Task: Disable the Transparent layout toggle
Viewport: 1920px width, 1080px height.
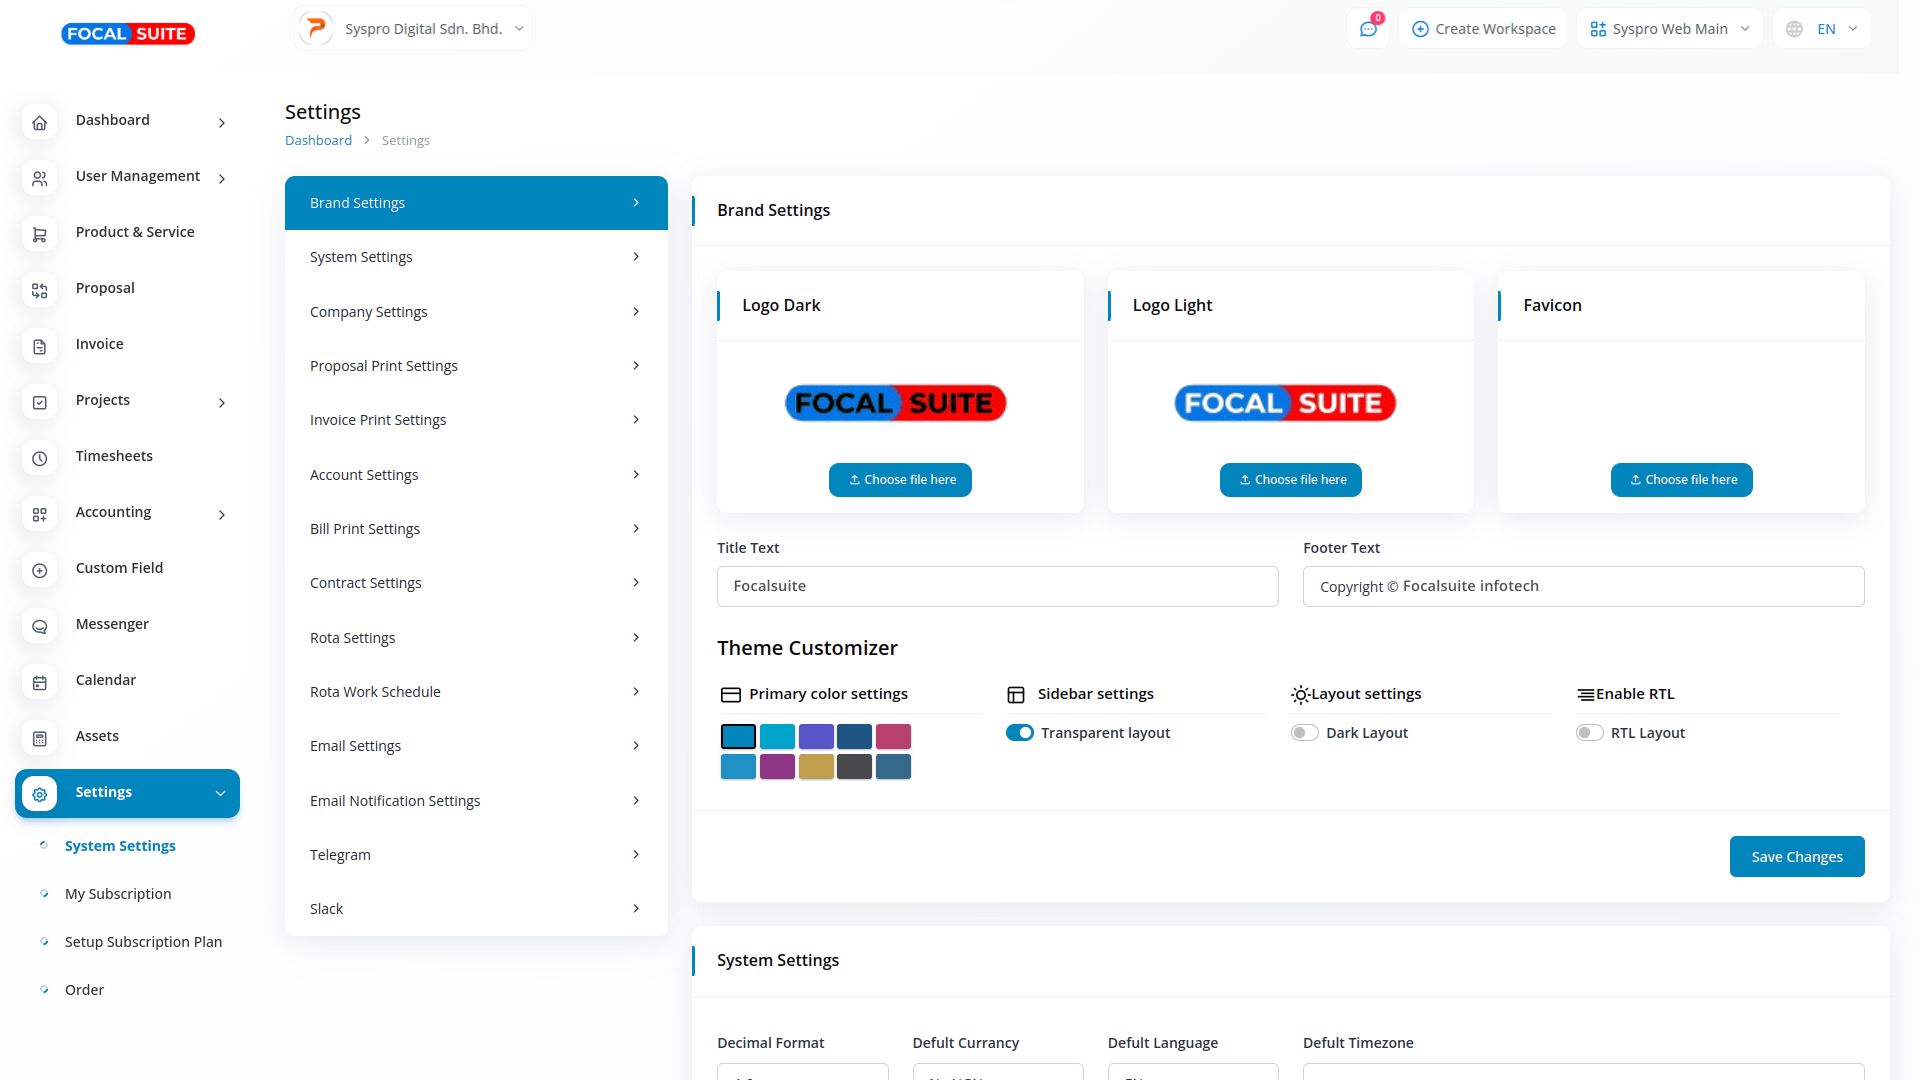Action: (x=1019, y=733)
